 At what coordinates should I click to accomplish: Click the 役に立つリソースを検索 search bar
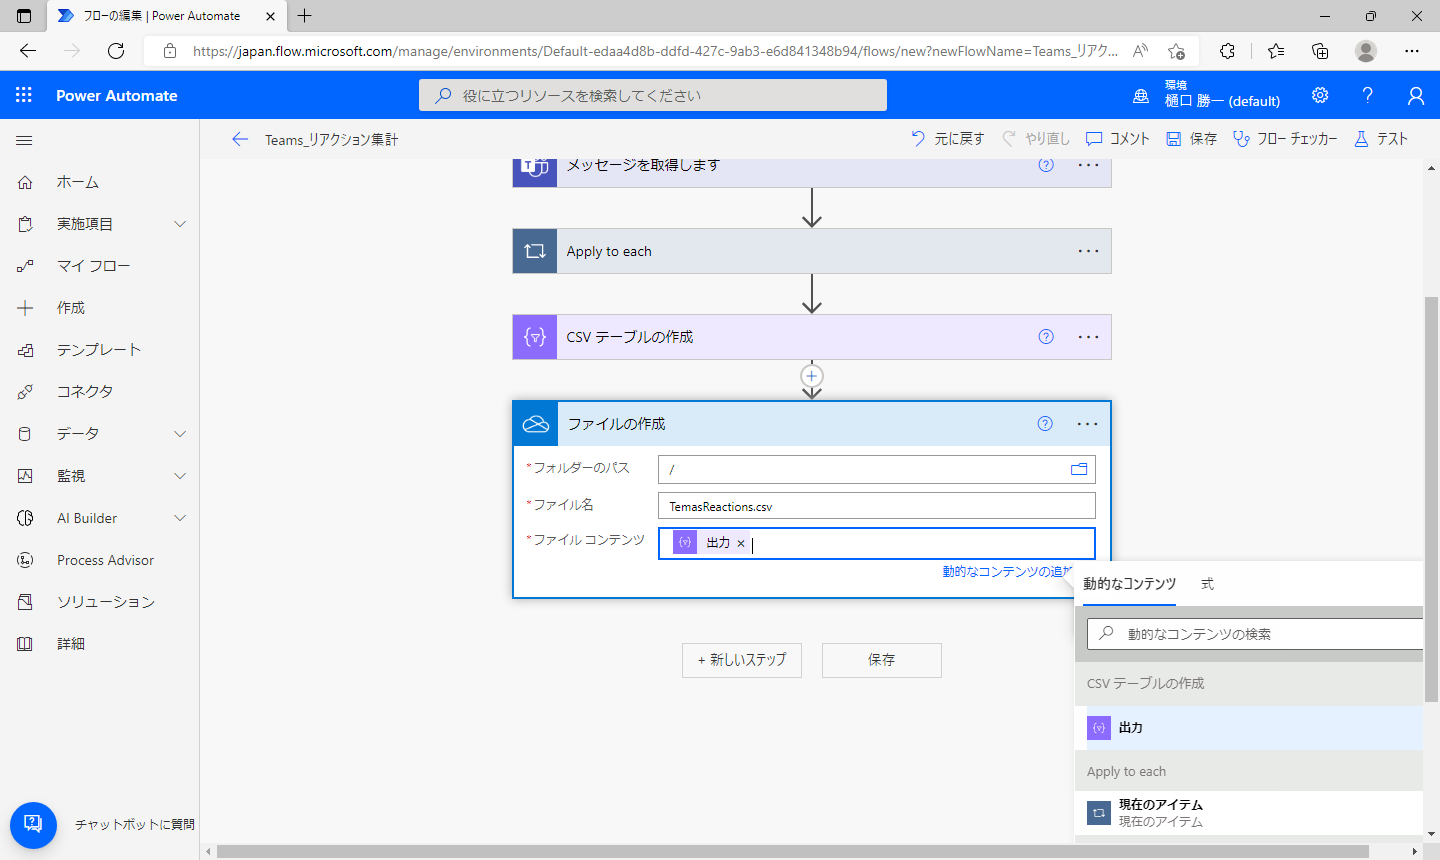653,95
